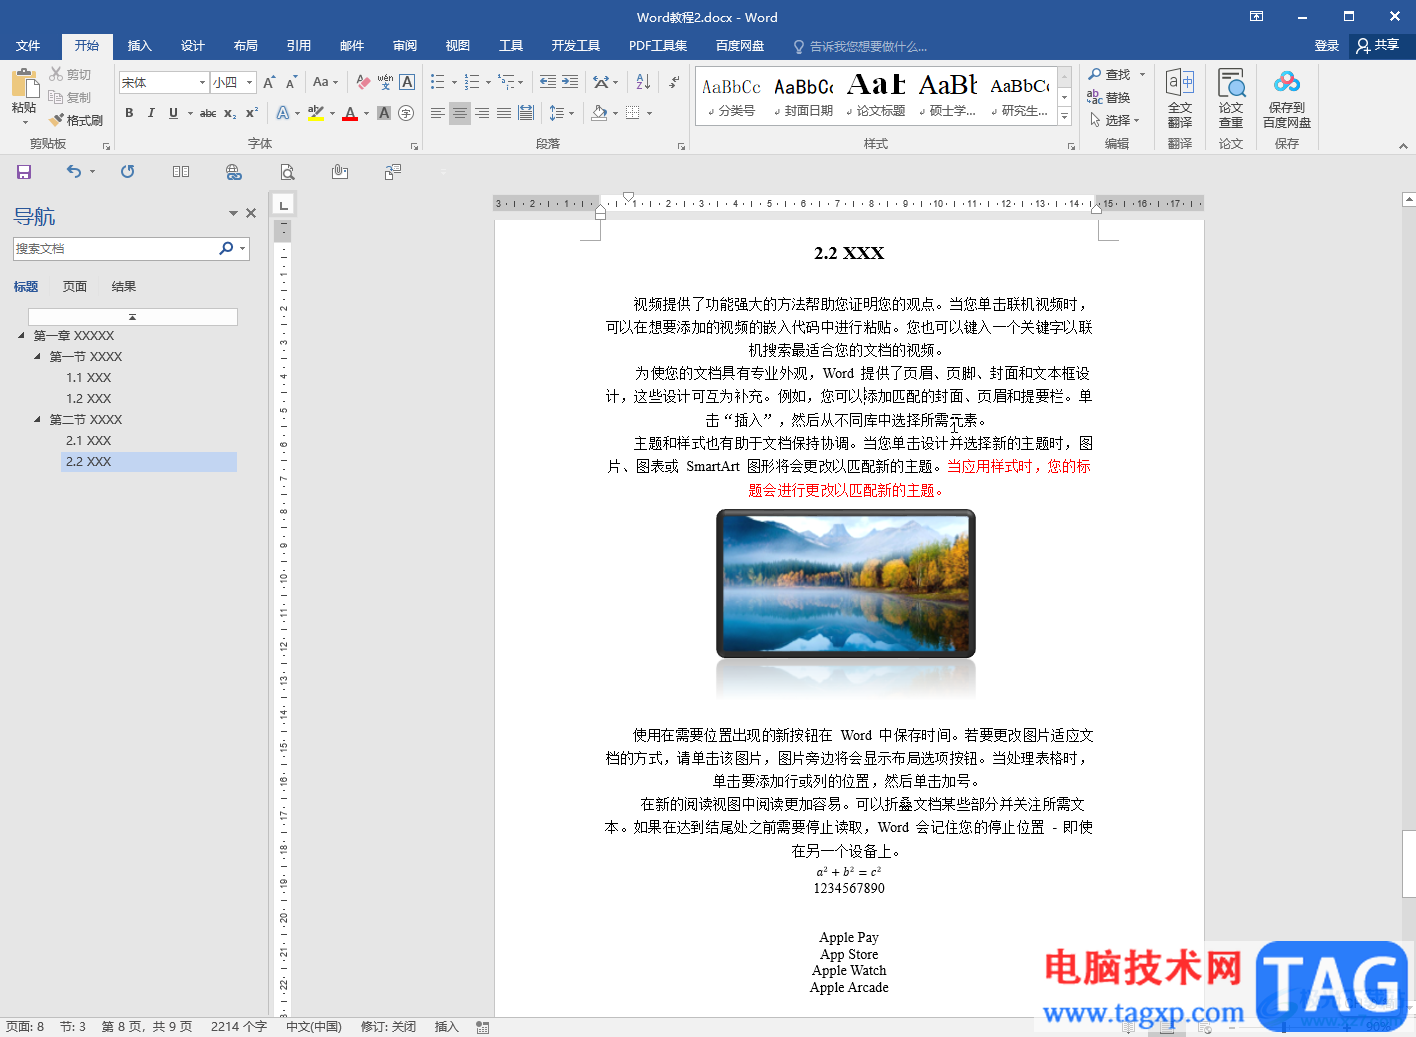The image size is (1416, 1037).
Task: Apply character border icon (boxed A)
Action: [407, 83]
